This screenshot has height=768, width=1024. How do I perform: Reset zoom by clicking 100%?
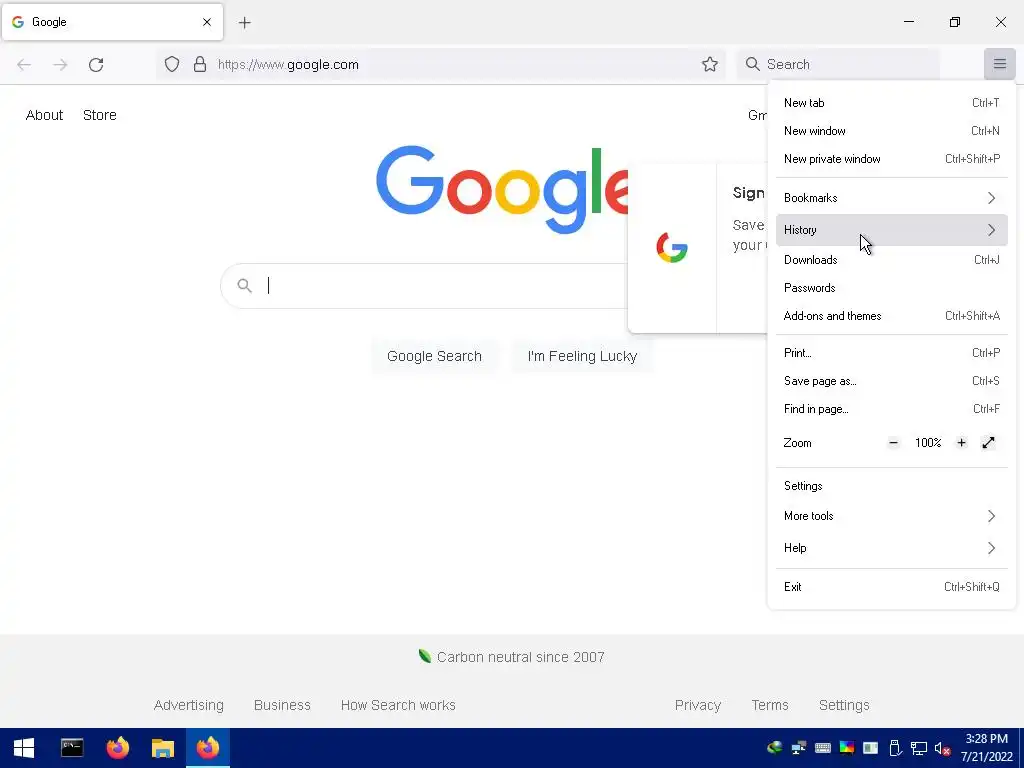(928, 443)
